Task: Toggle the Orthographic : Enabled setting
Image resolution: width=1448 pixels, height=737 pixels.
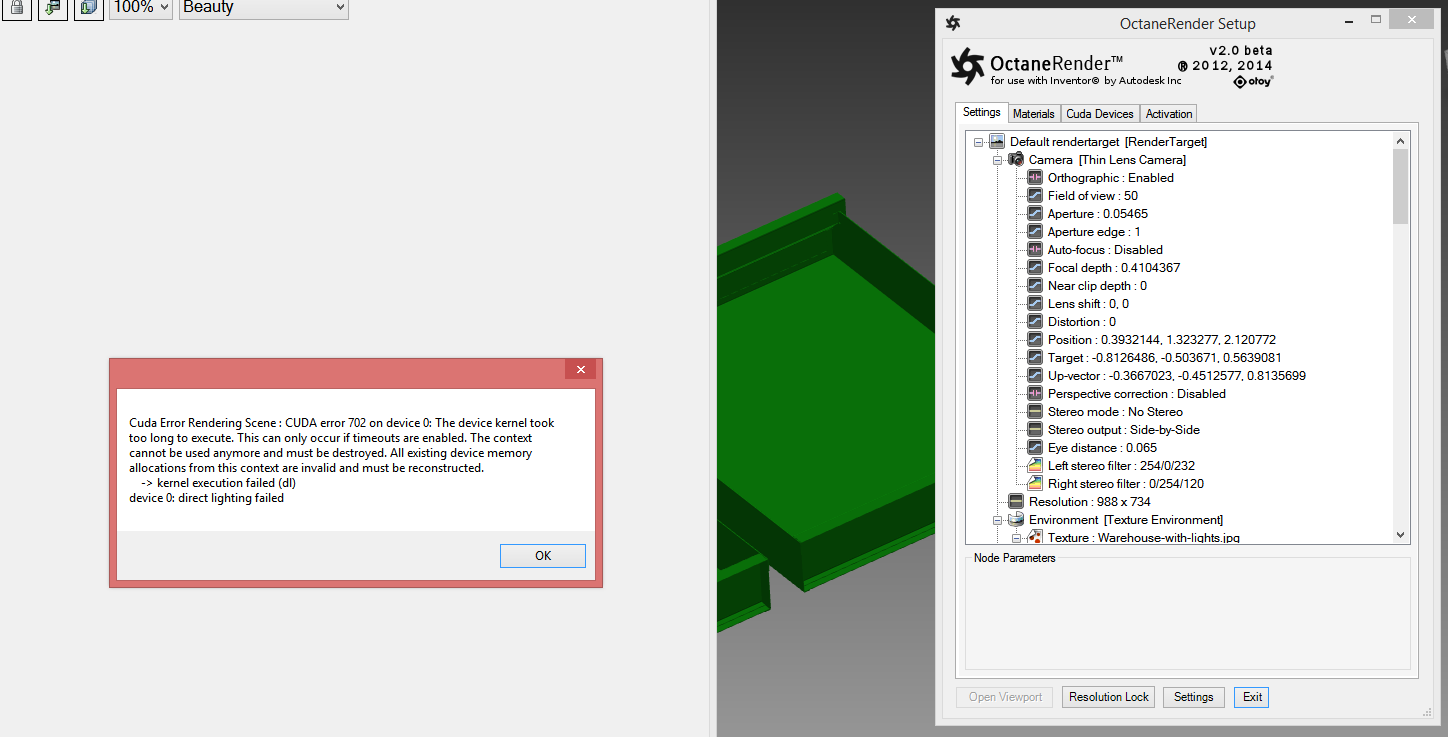Action: coord(1035,178)
